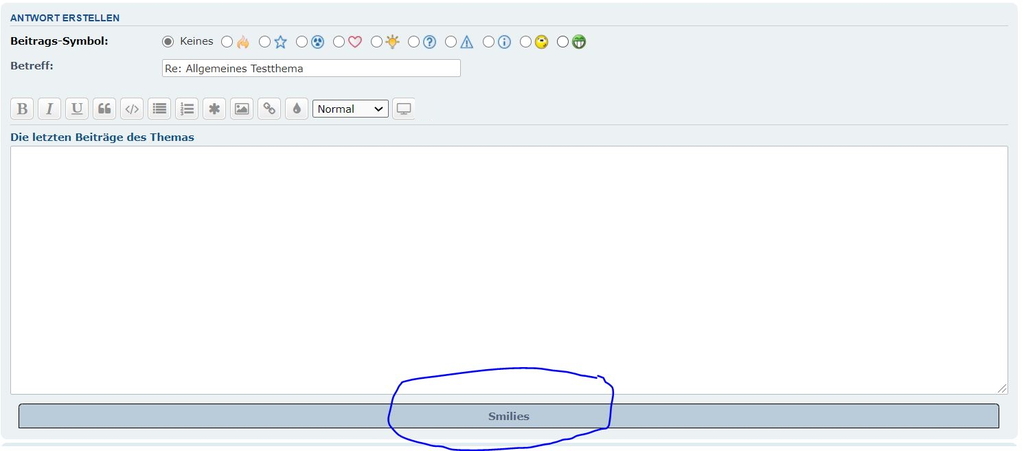Viewport: 1024px width, 451px height.
Task: Grab the text area resize handle corner
Action: tap(1002, 388)
